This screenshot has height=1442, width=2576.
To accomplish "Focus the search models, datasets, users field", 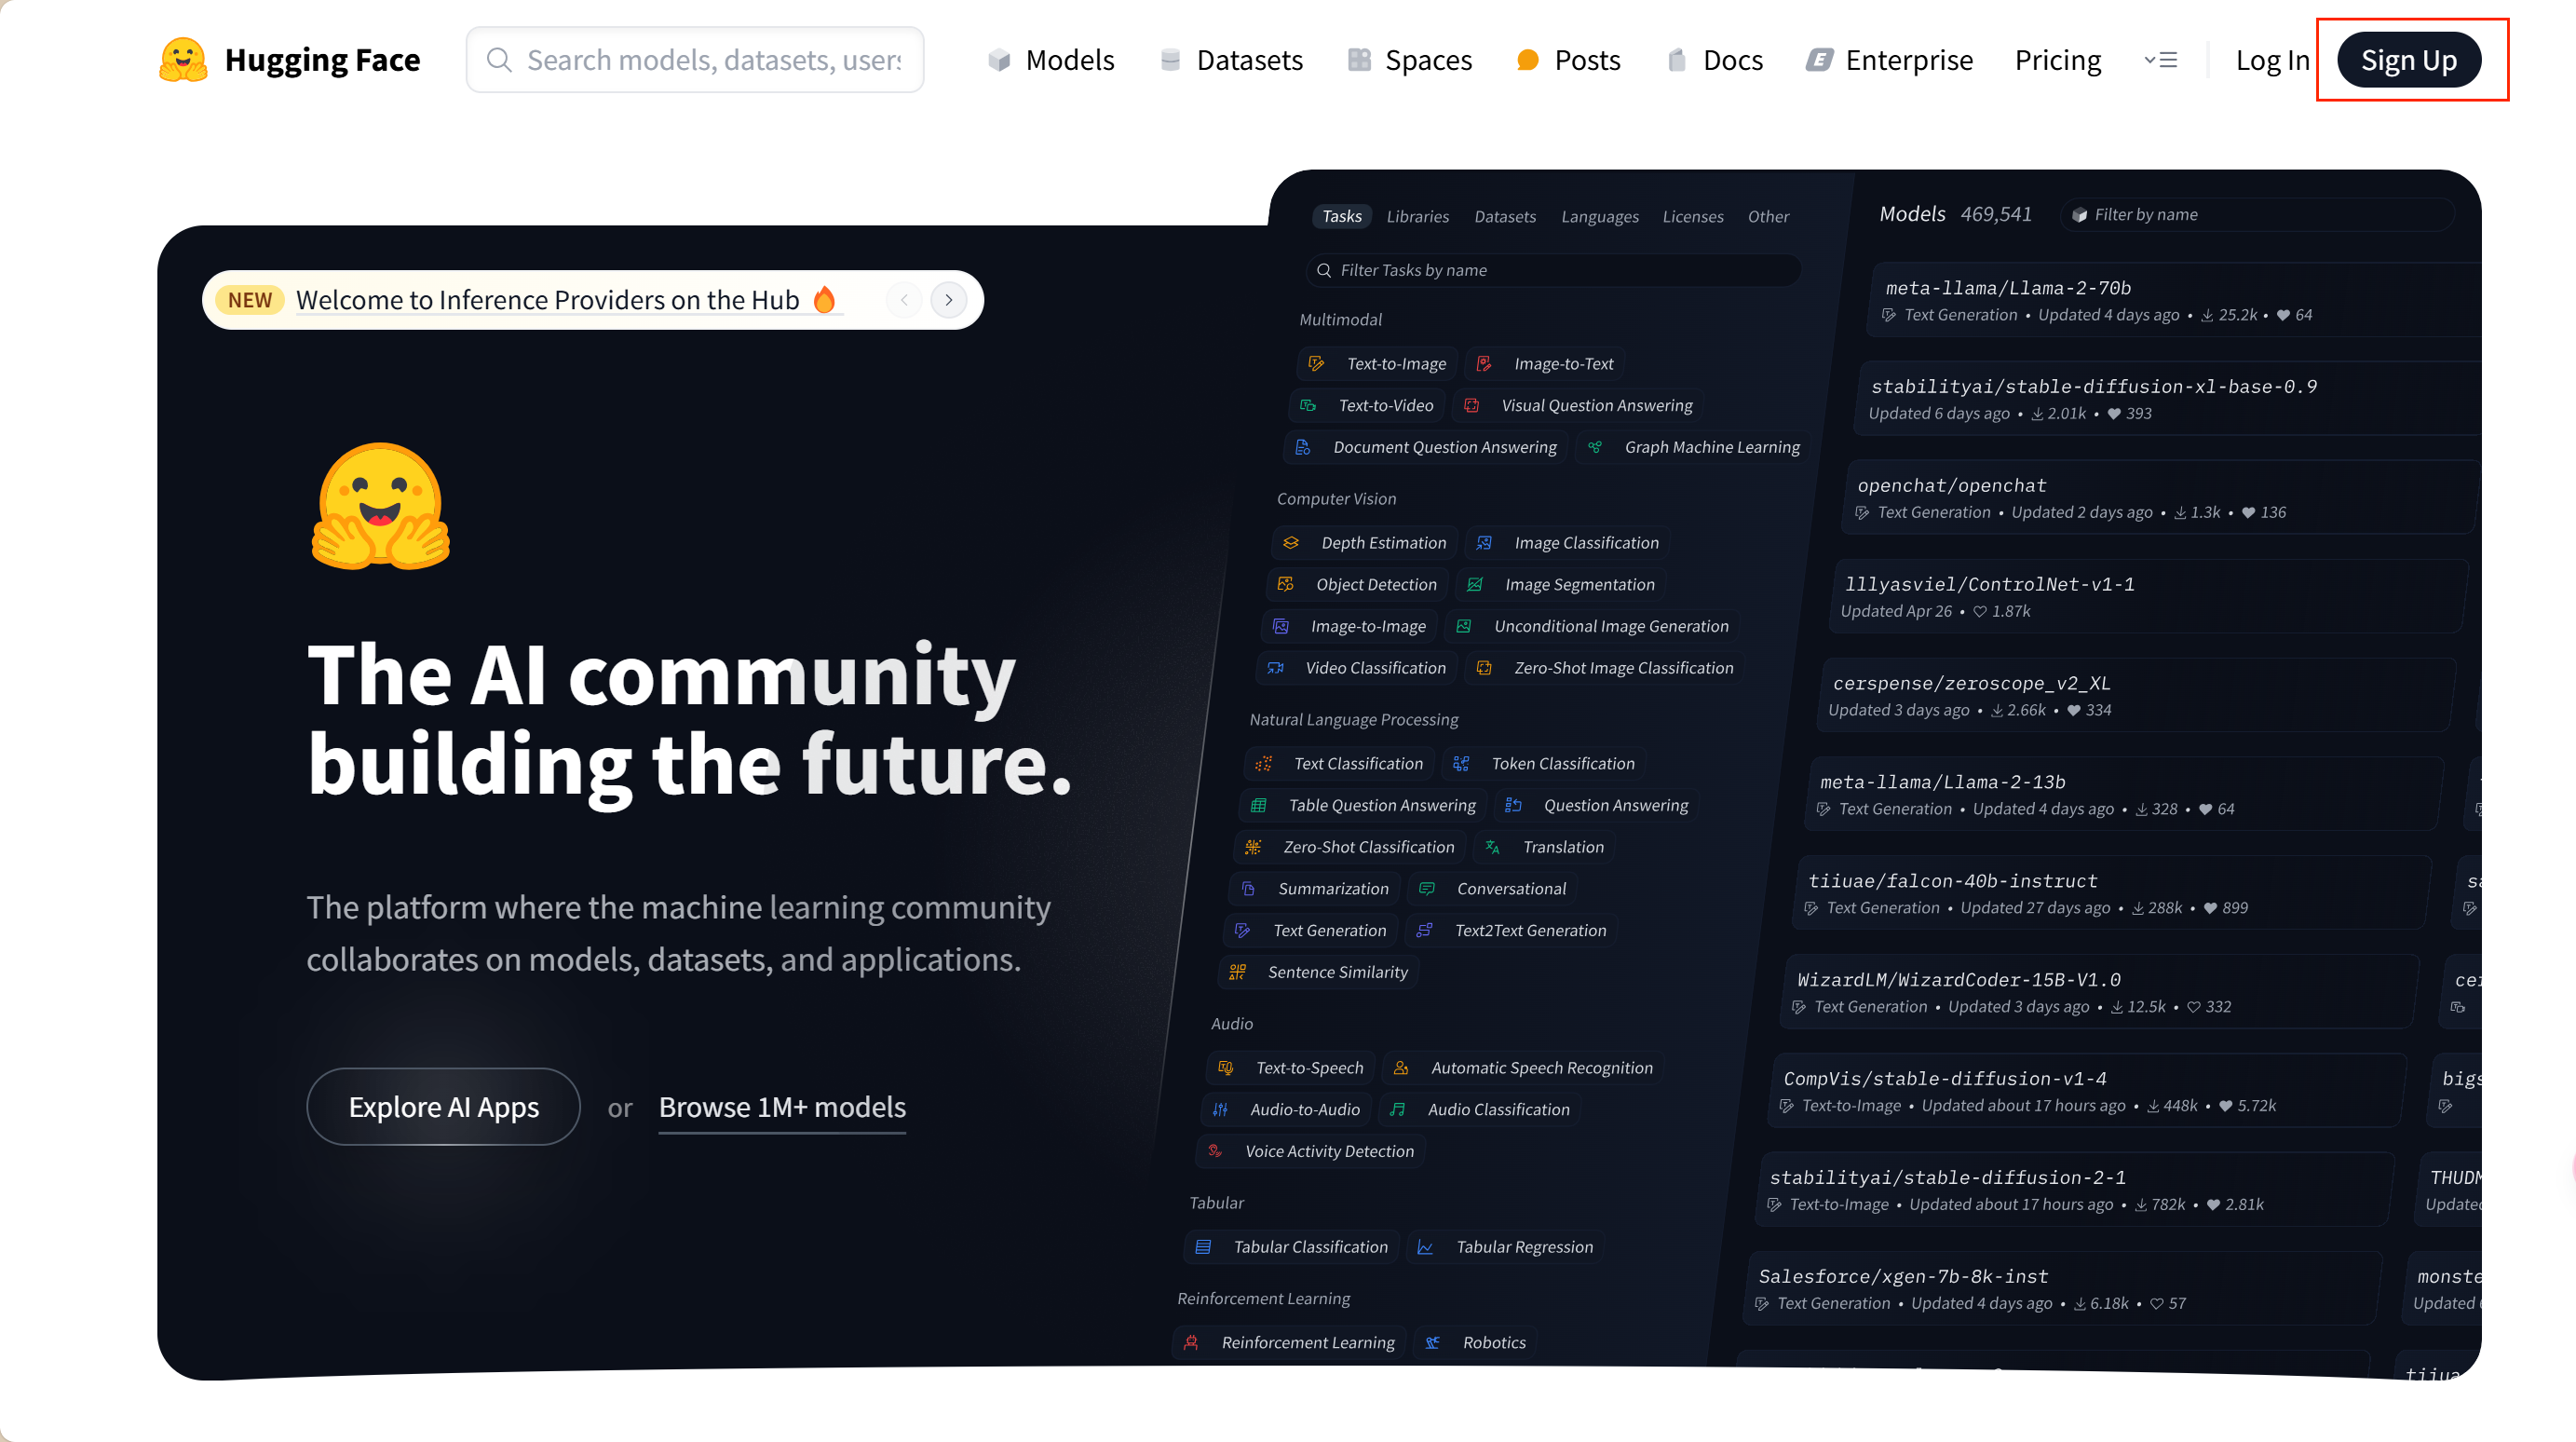I will point(695,60).
